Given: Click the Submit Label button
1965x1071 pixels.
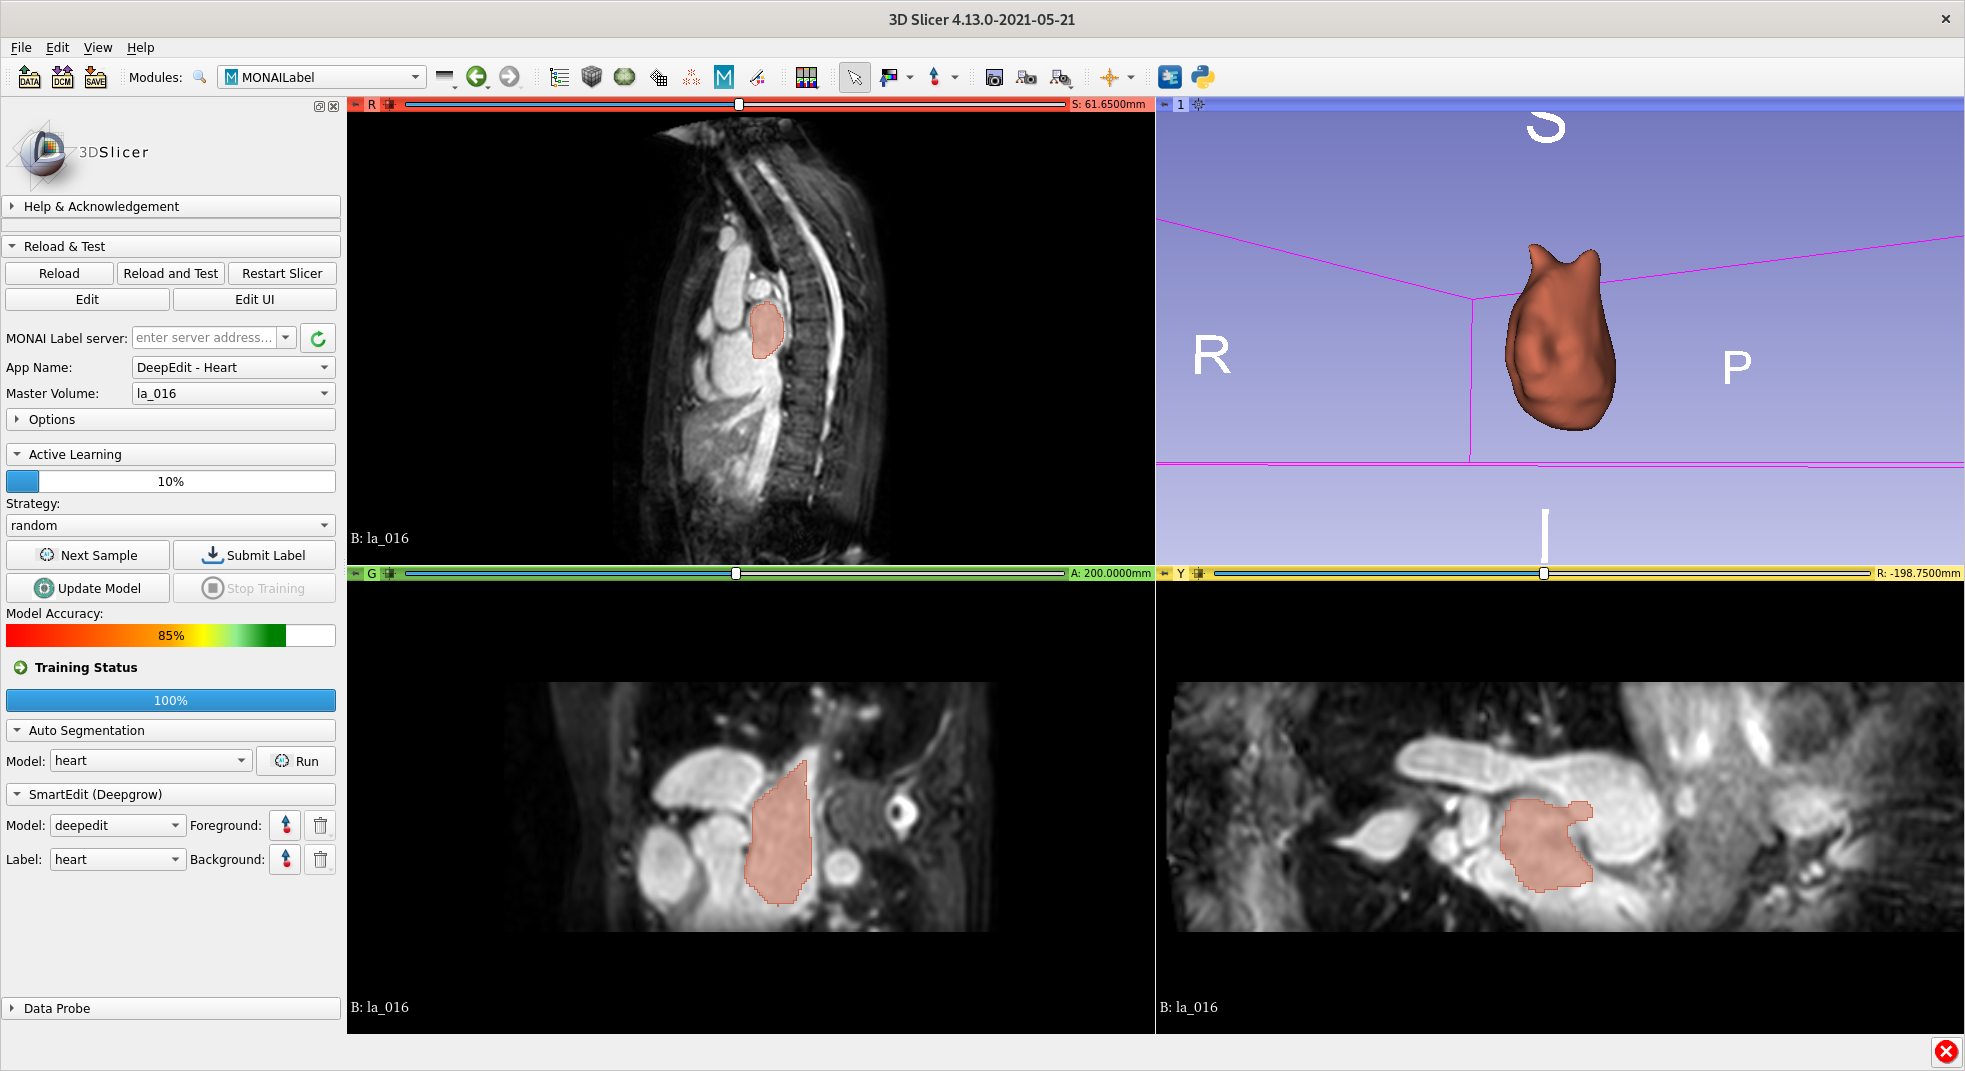Looking at the screenshot, I should pyautogui.click(x=254, y=555).
